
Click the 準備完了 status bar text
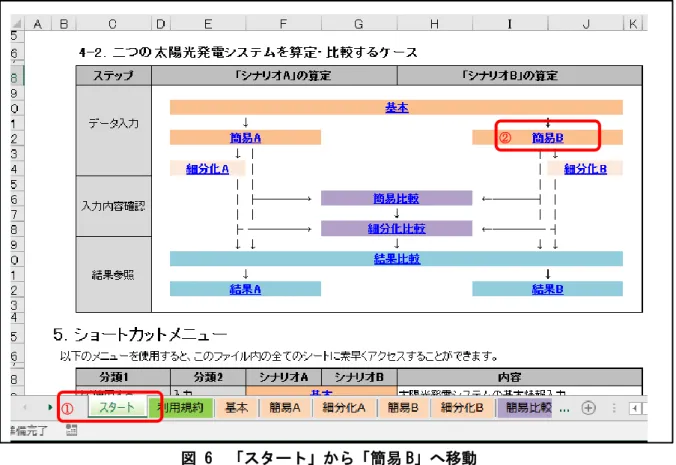[x=28, y=430]
